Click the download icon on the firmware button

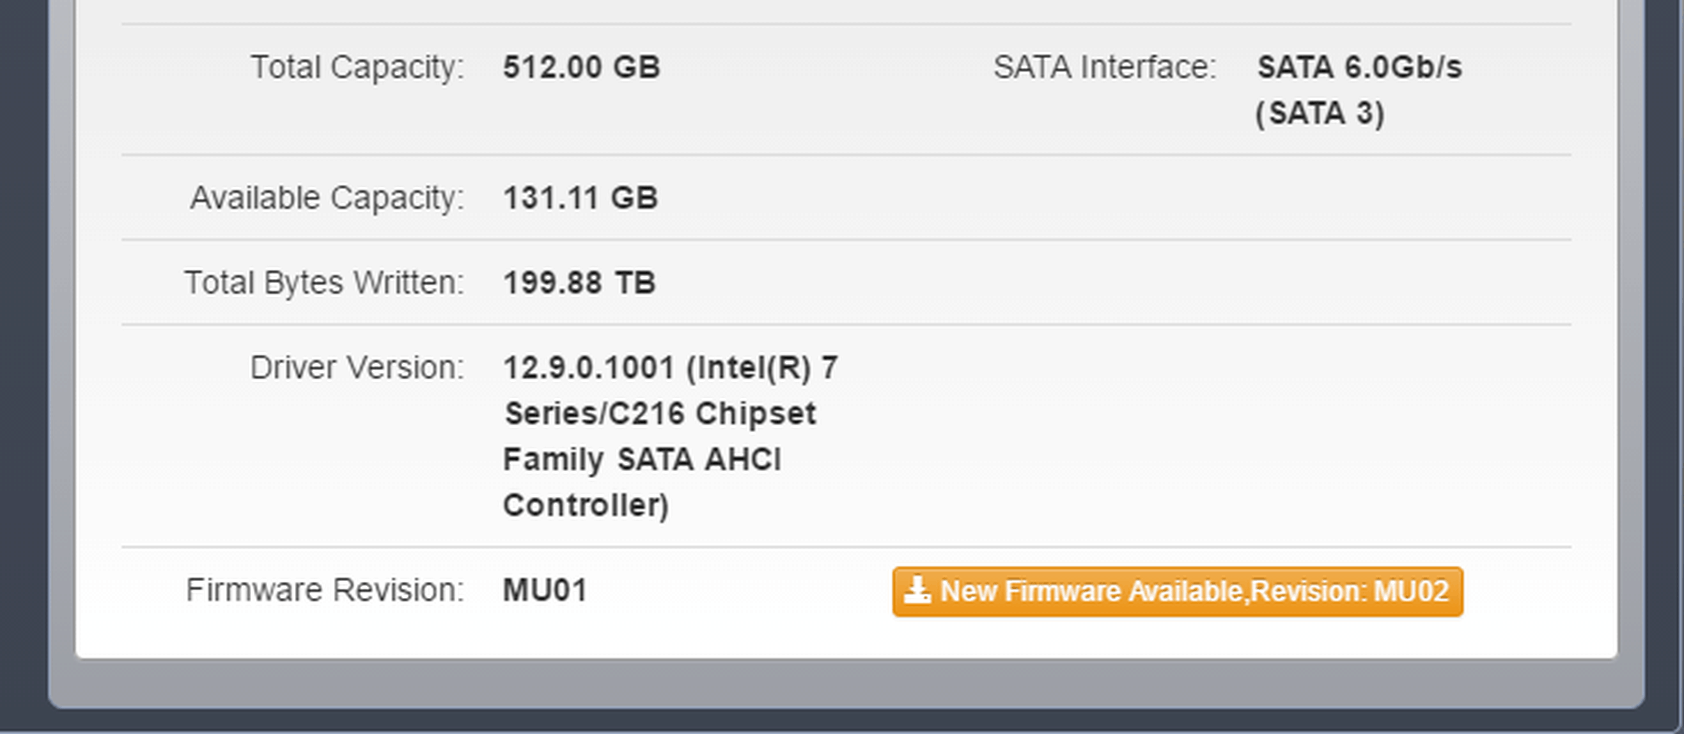tap(917, 590)
